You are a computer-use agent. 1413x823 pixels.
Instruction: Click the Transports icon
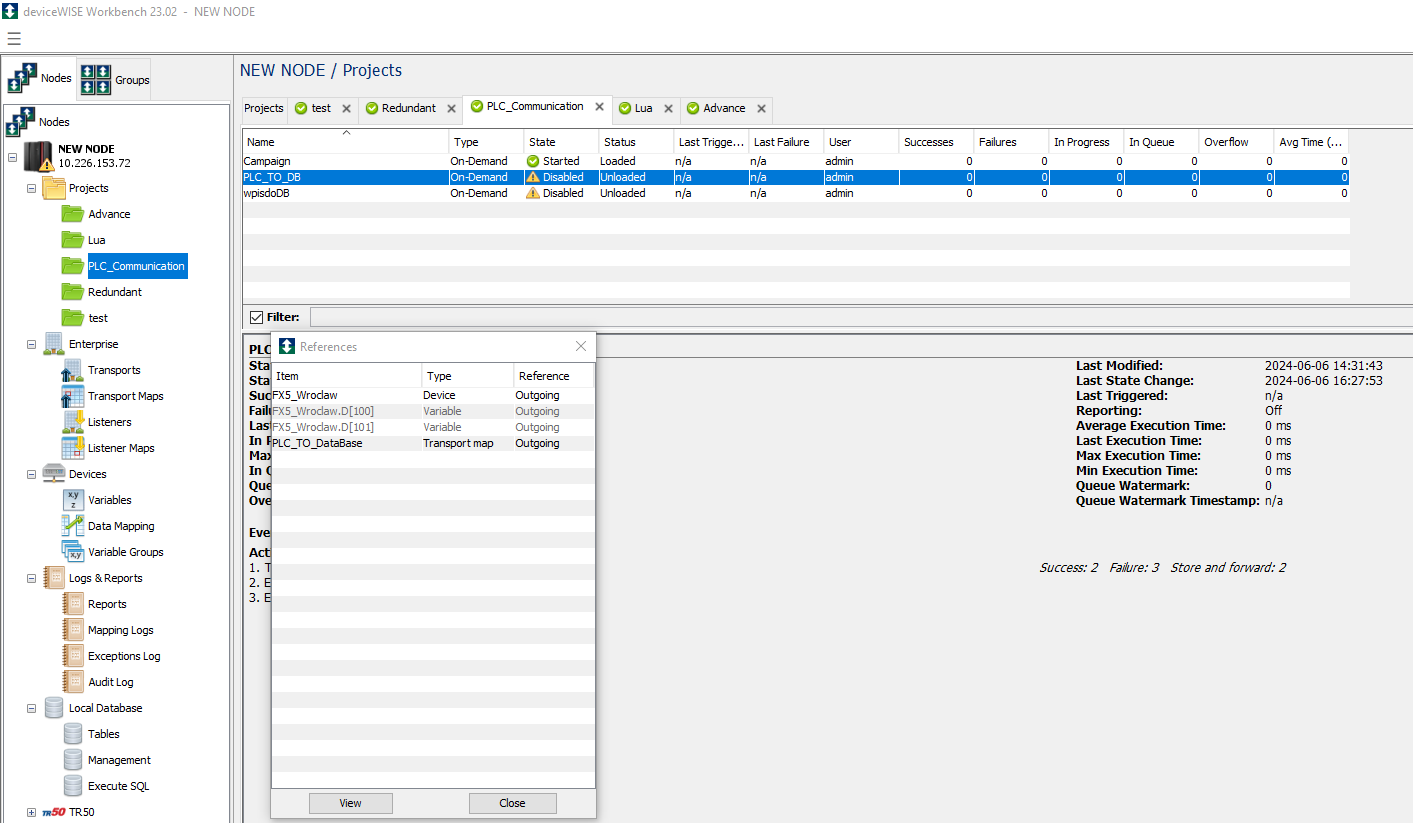click(x=73, y=370)
